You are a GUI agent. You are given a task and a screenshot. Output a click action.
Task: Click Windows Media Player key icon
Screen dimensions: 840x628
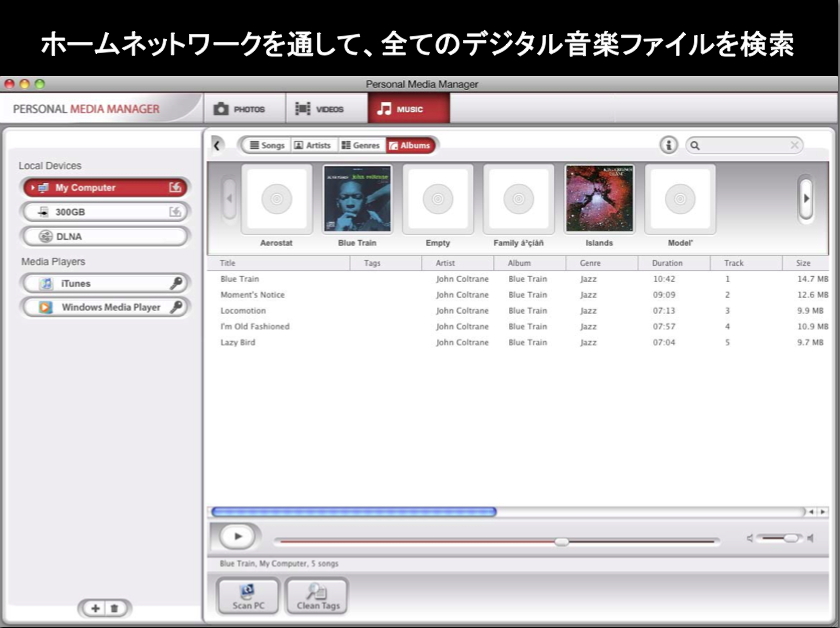pos(176,306)
